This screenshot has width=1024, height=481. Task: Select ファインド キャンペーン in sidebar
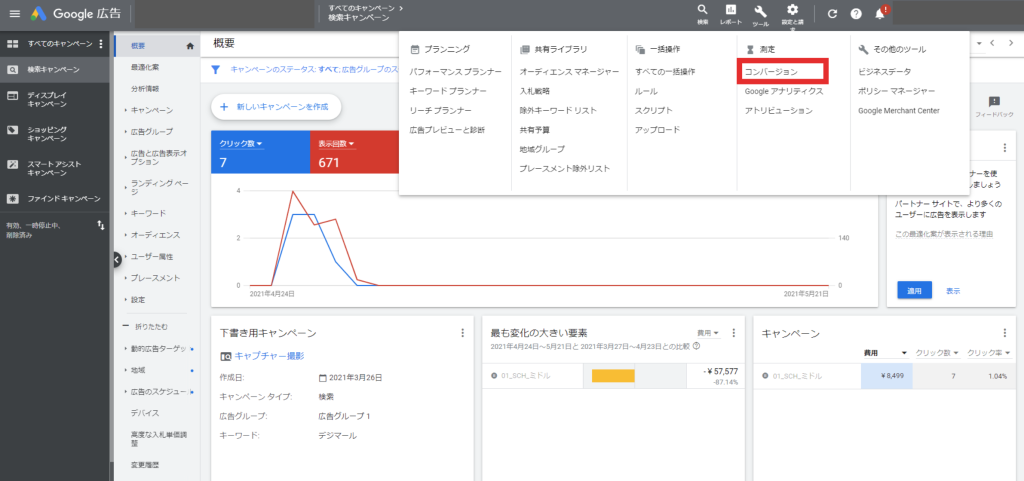tap(54, 198)
